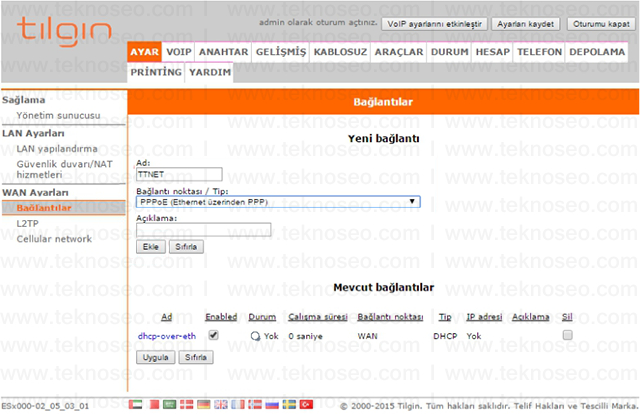Choose the French flag language

point(238,404)
